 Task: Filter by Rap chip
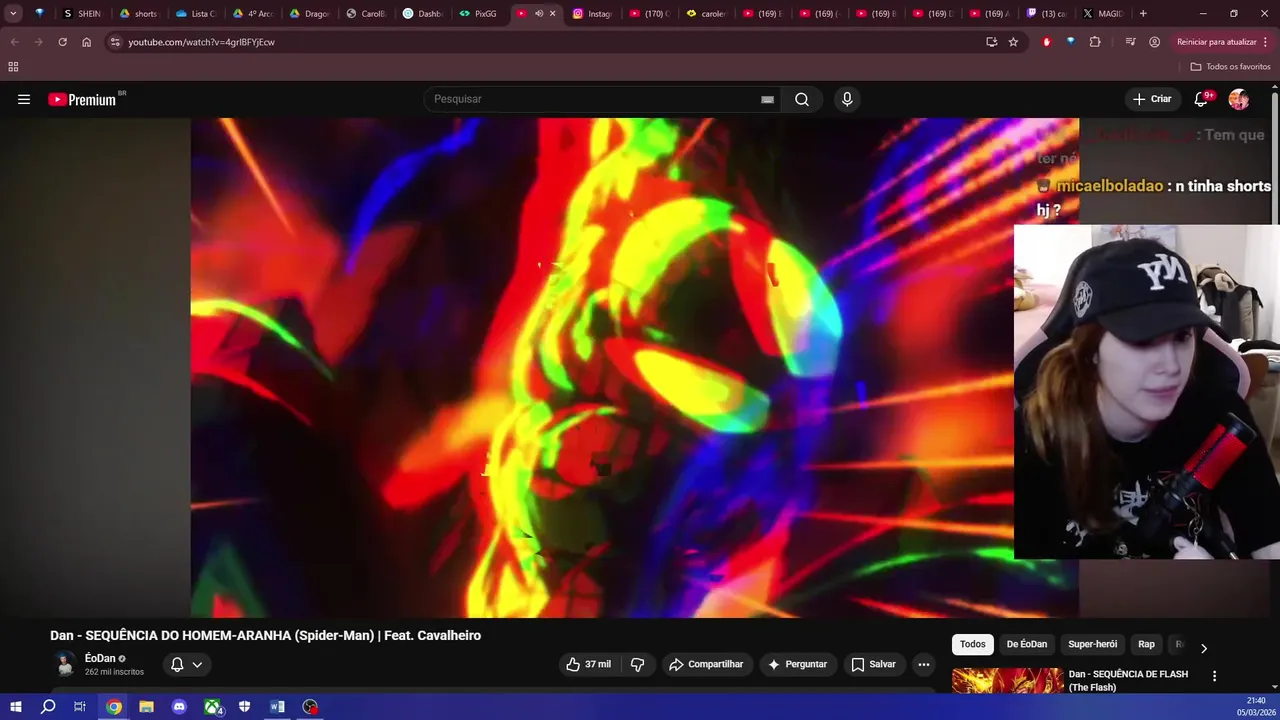(1146, 644)
